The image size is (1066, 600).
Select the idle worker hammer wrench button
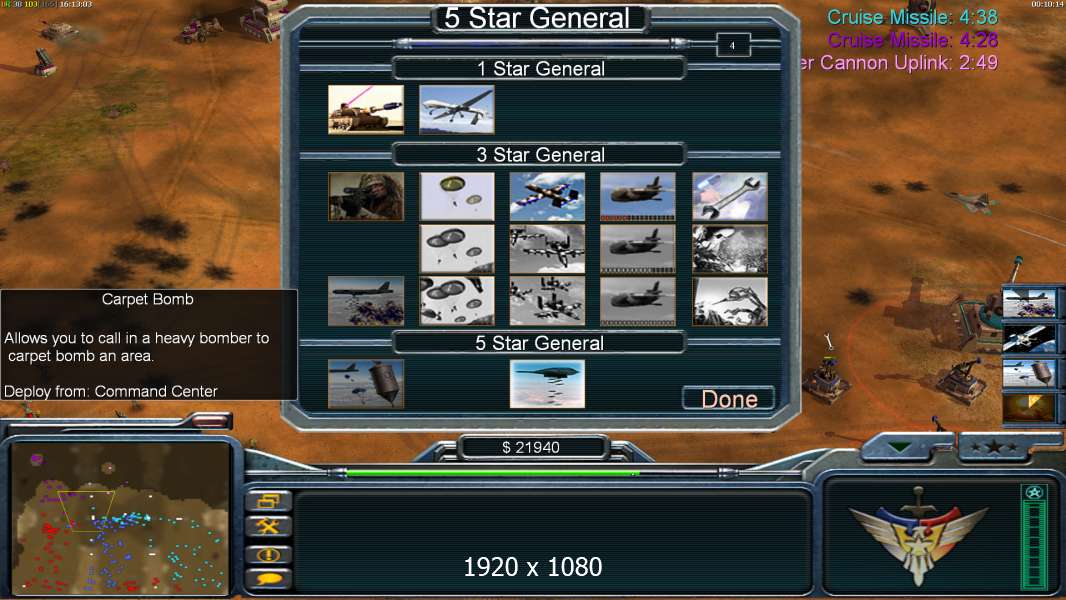click(x=269, y=527)
